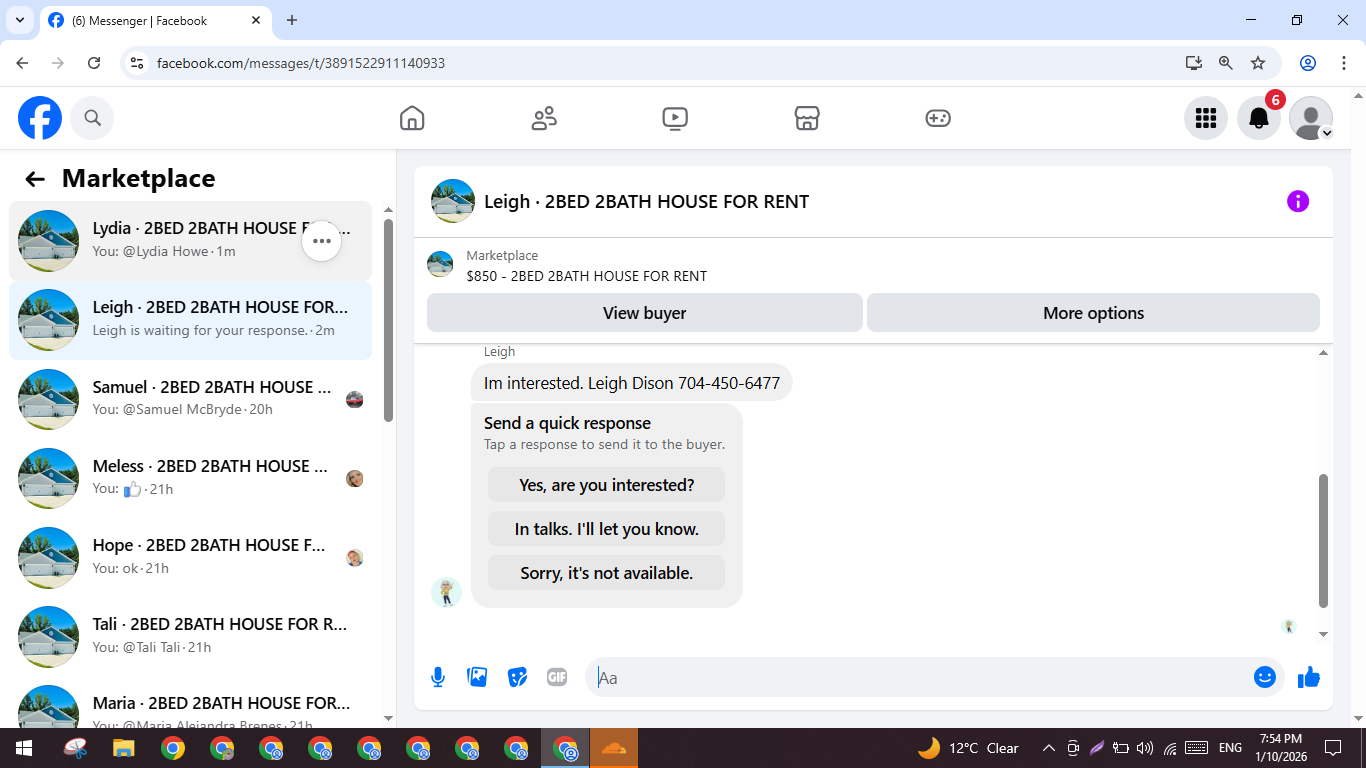Image resolution: width=1366 pixels, height=768 pixels.
Task: Send quick response 'In talks. I'll let you know.'
Action: (x=606, y=529)
